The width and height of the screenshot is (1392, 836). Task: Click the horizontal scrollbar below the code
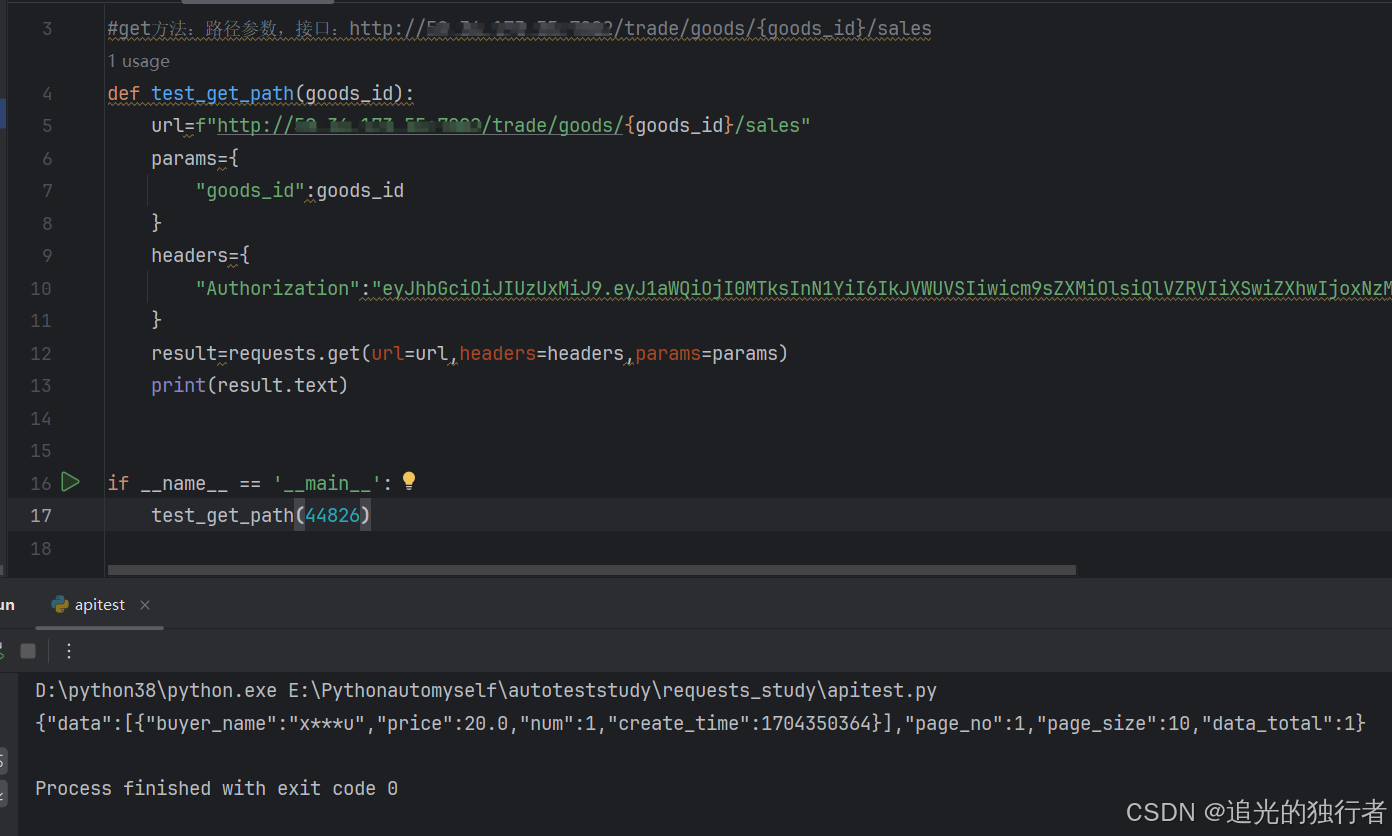590,570
